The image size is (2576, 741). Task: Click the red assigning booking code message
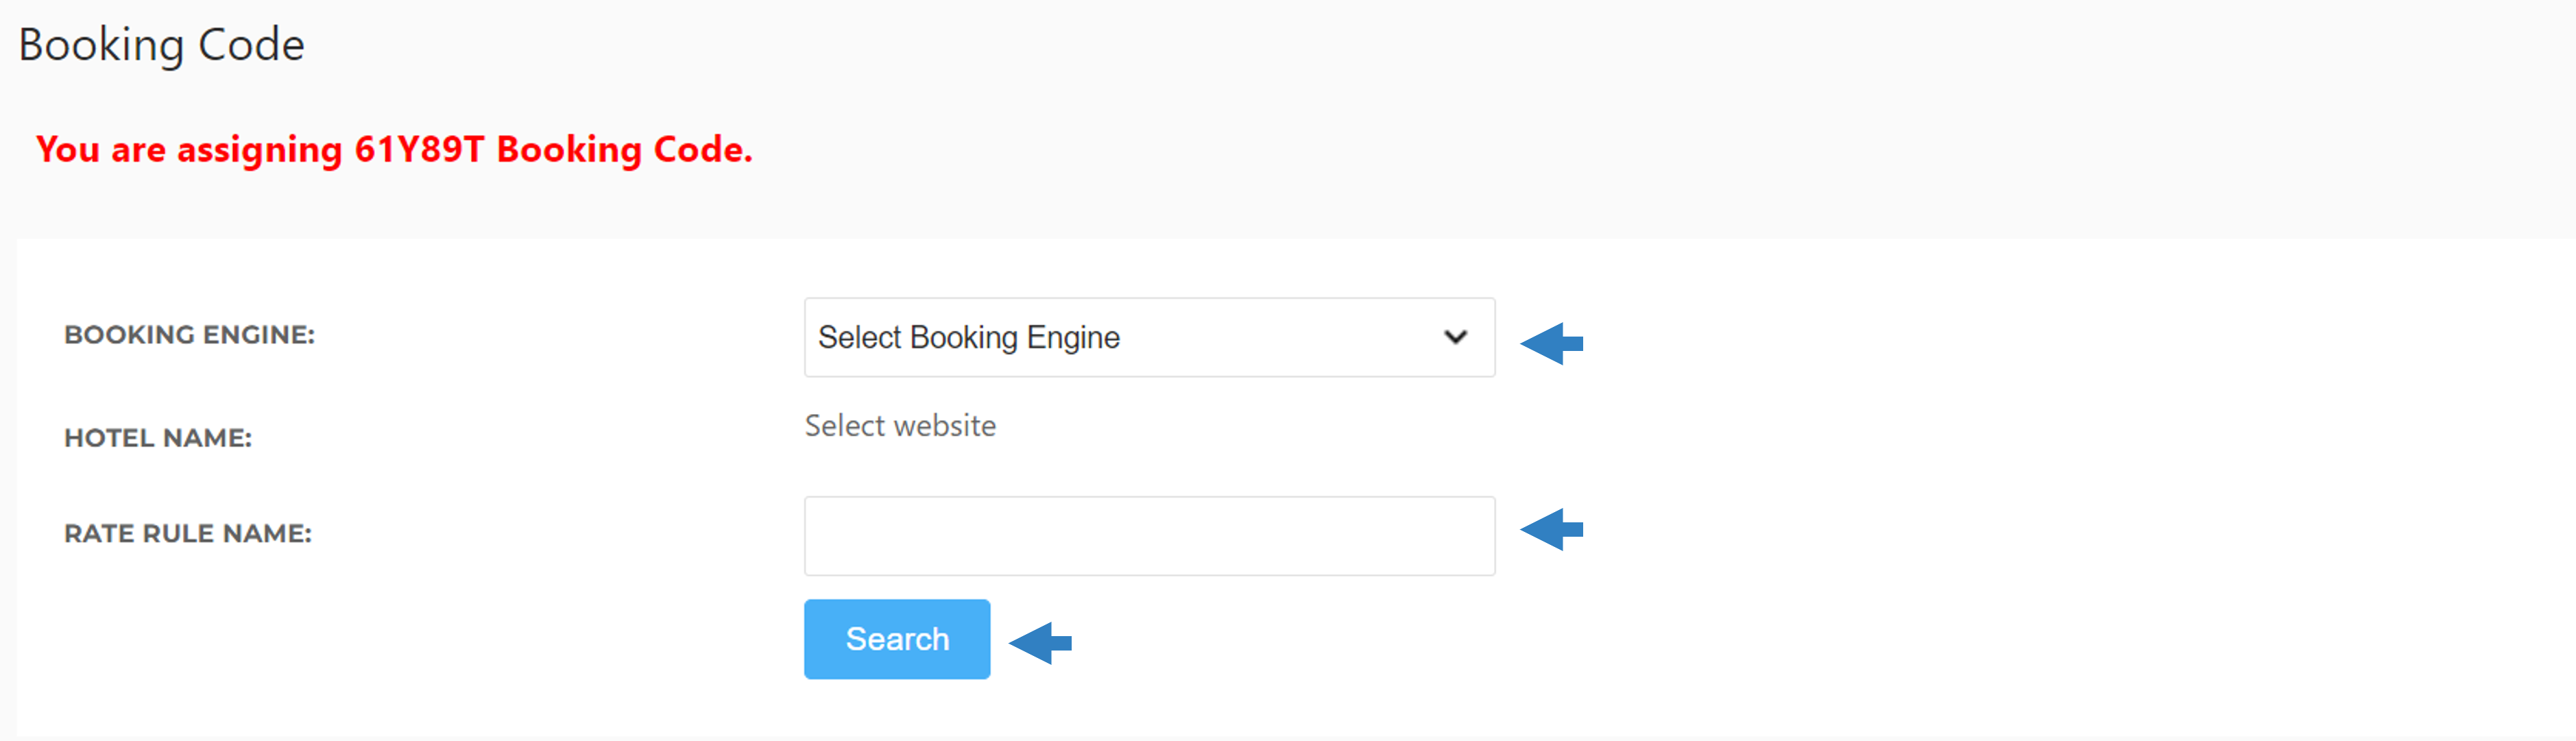click(x=394, y=150)
